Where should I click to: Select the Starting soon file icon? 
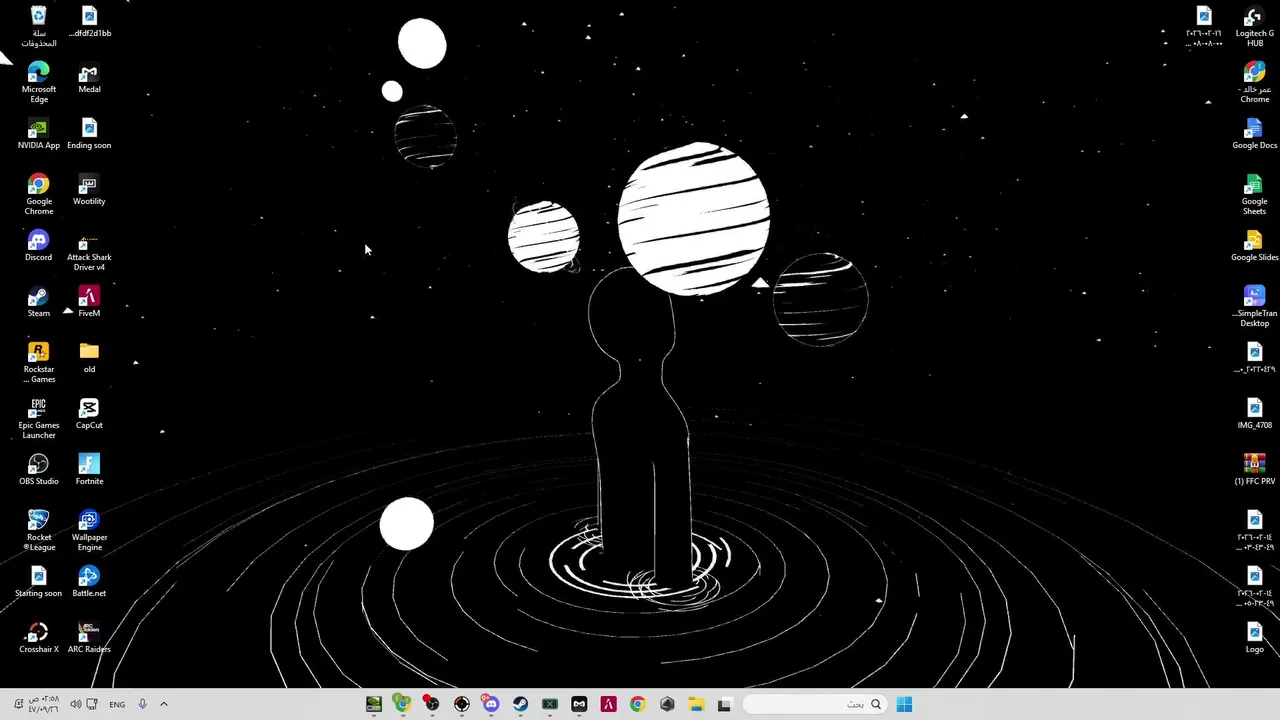[38, 583]
